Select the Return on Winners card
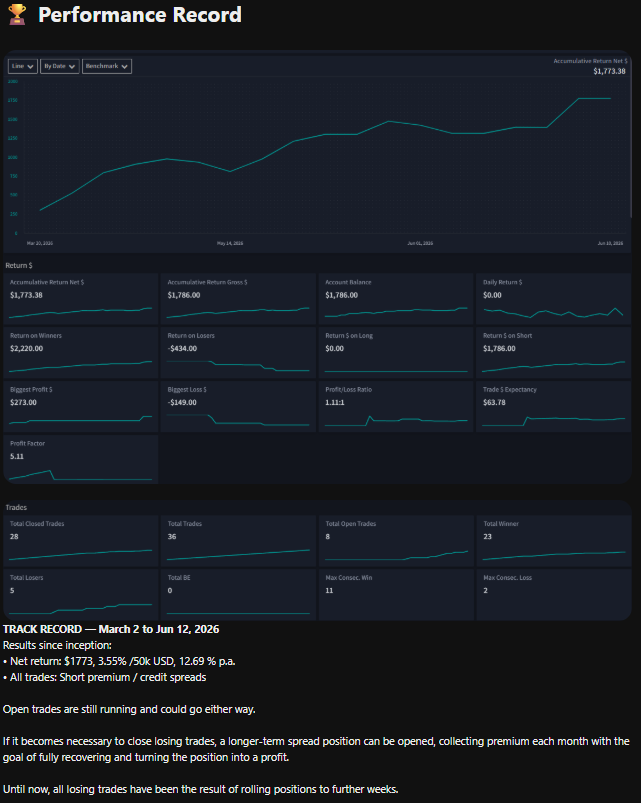The height and width of the screenshot is (803, 641). click(x=81, y=352)
